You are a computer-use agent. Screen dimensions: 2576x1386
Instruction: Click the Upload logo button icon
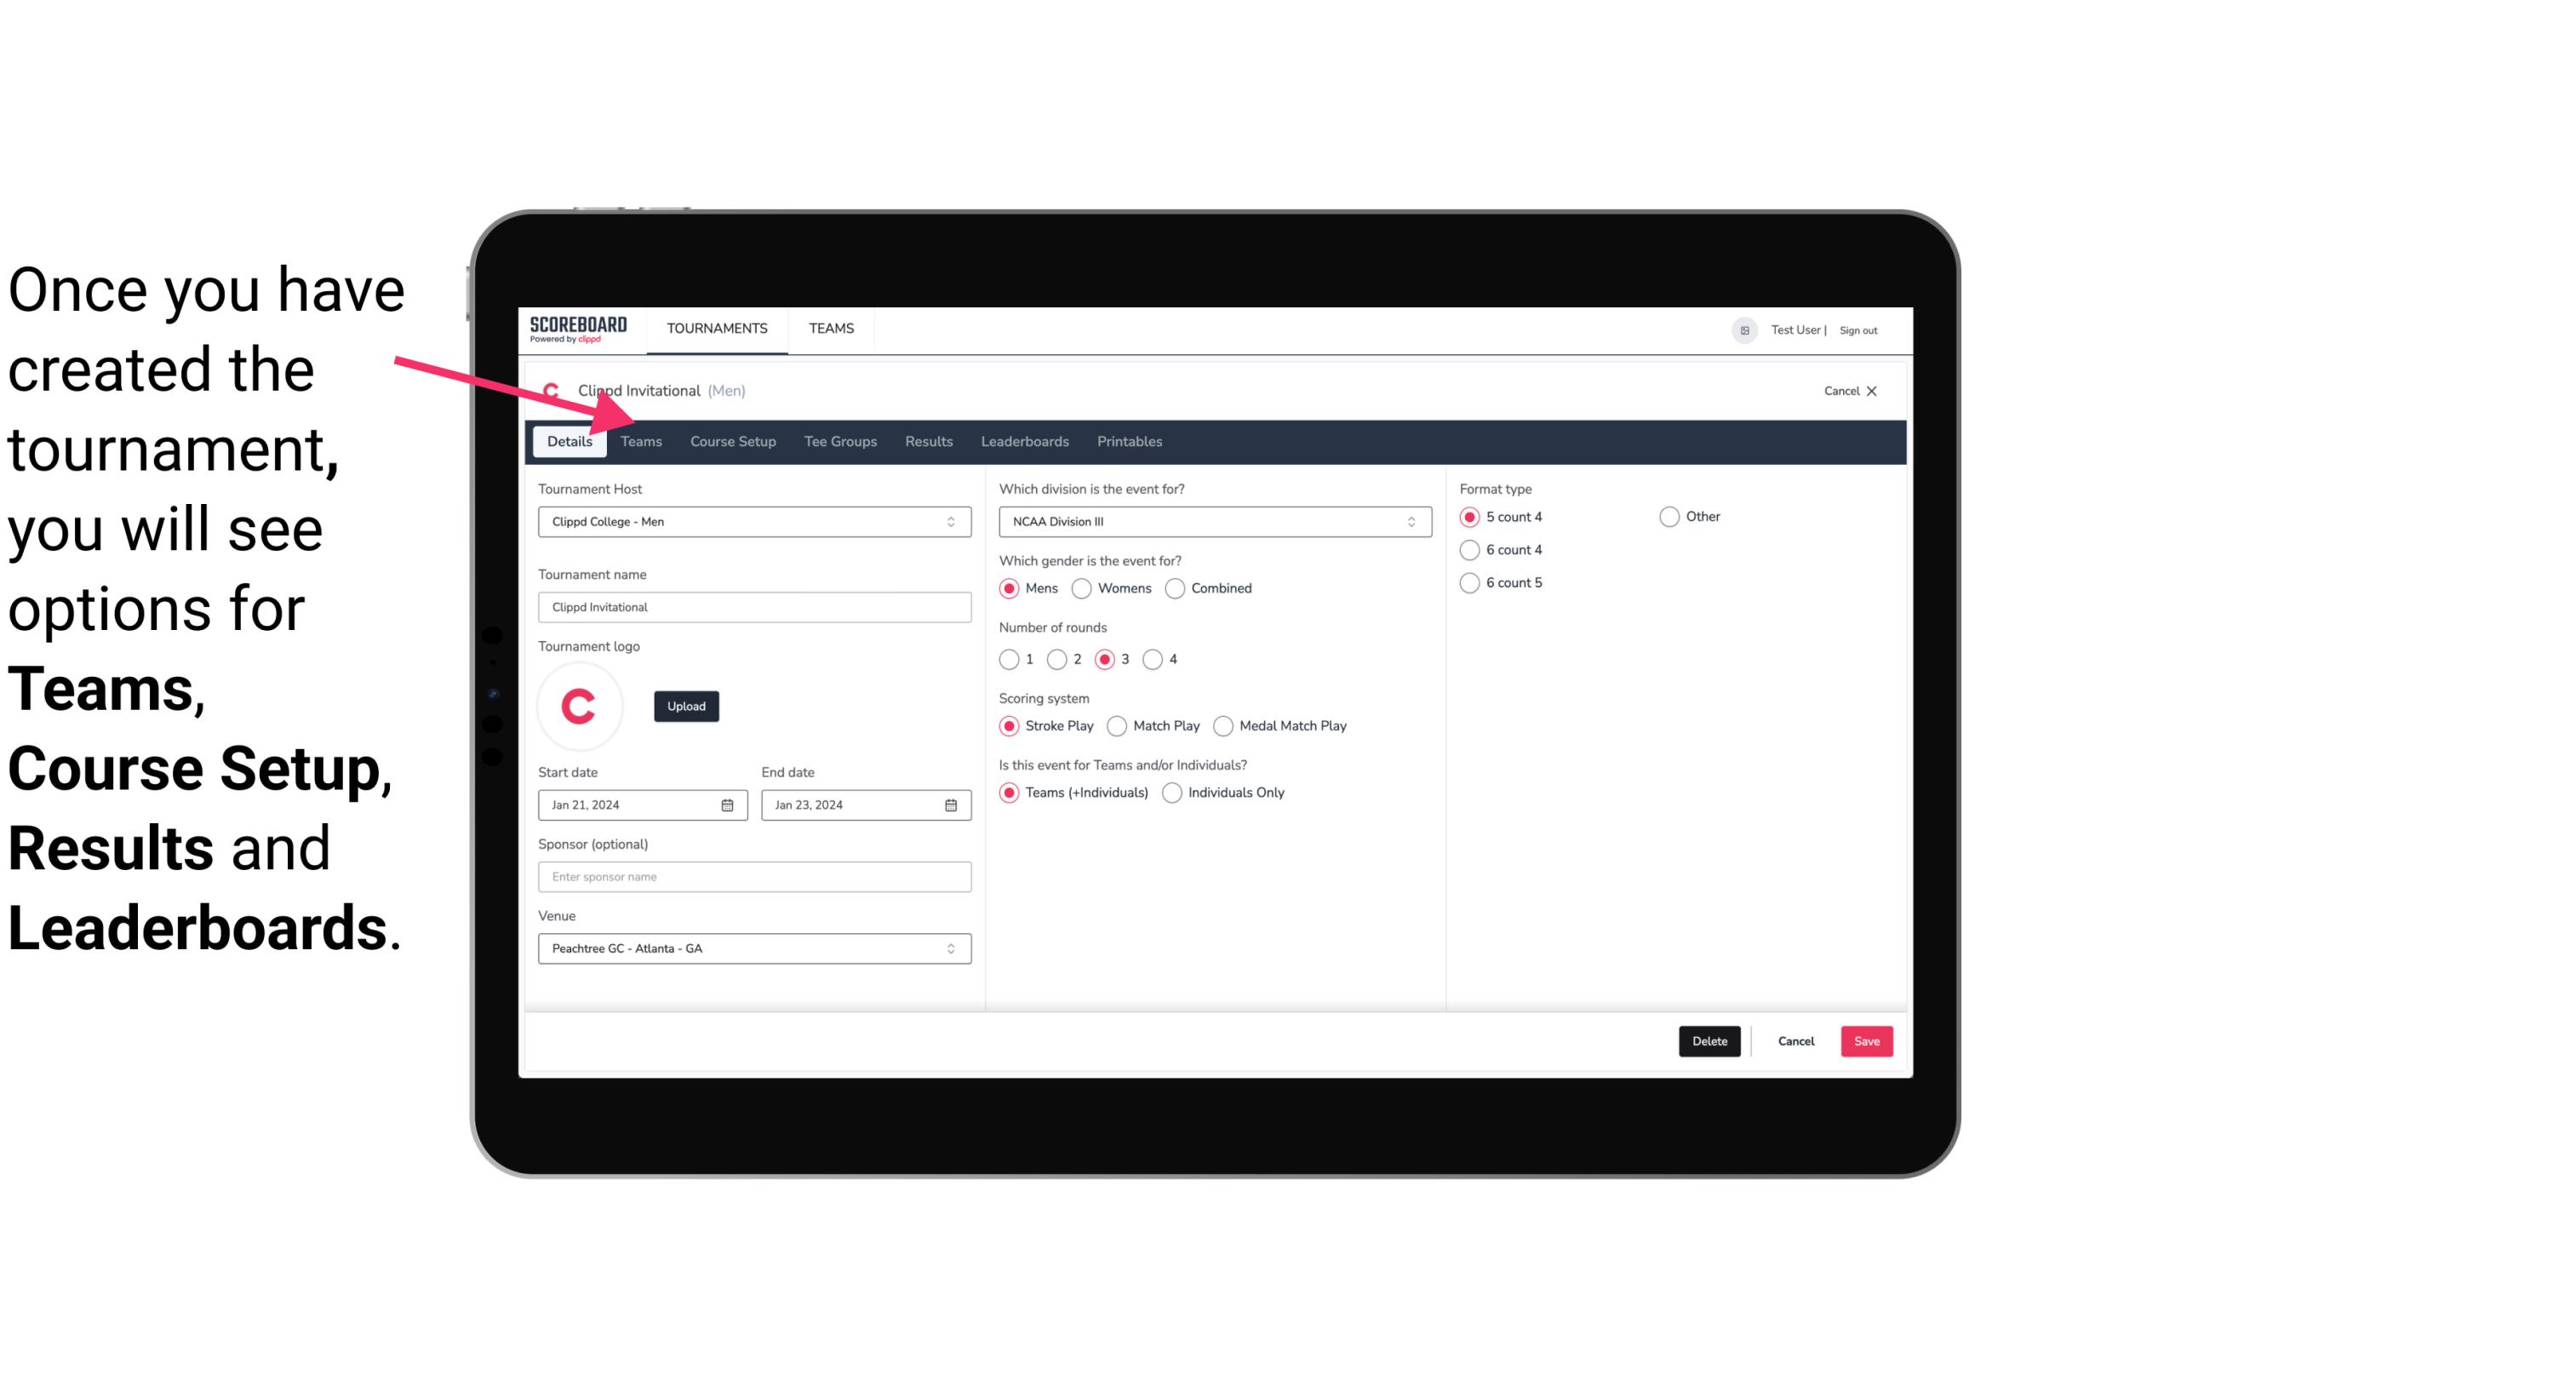pos(684,707)
